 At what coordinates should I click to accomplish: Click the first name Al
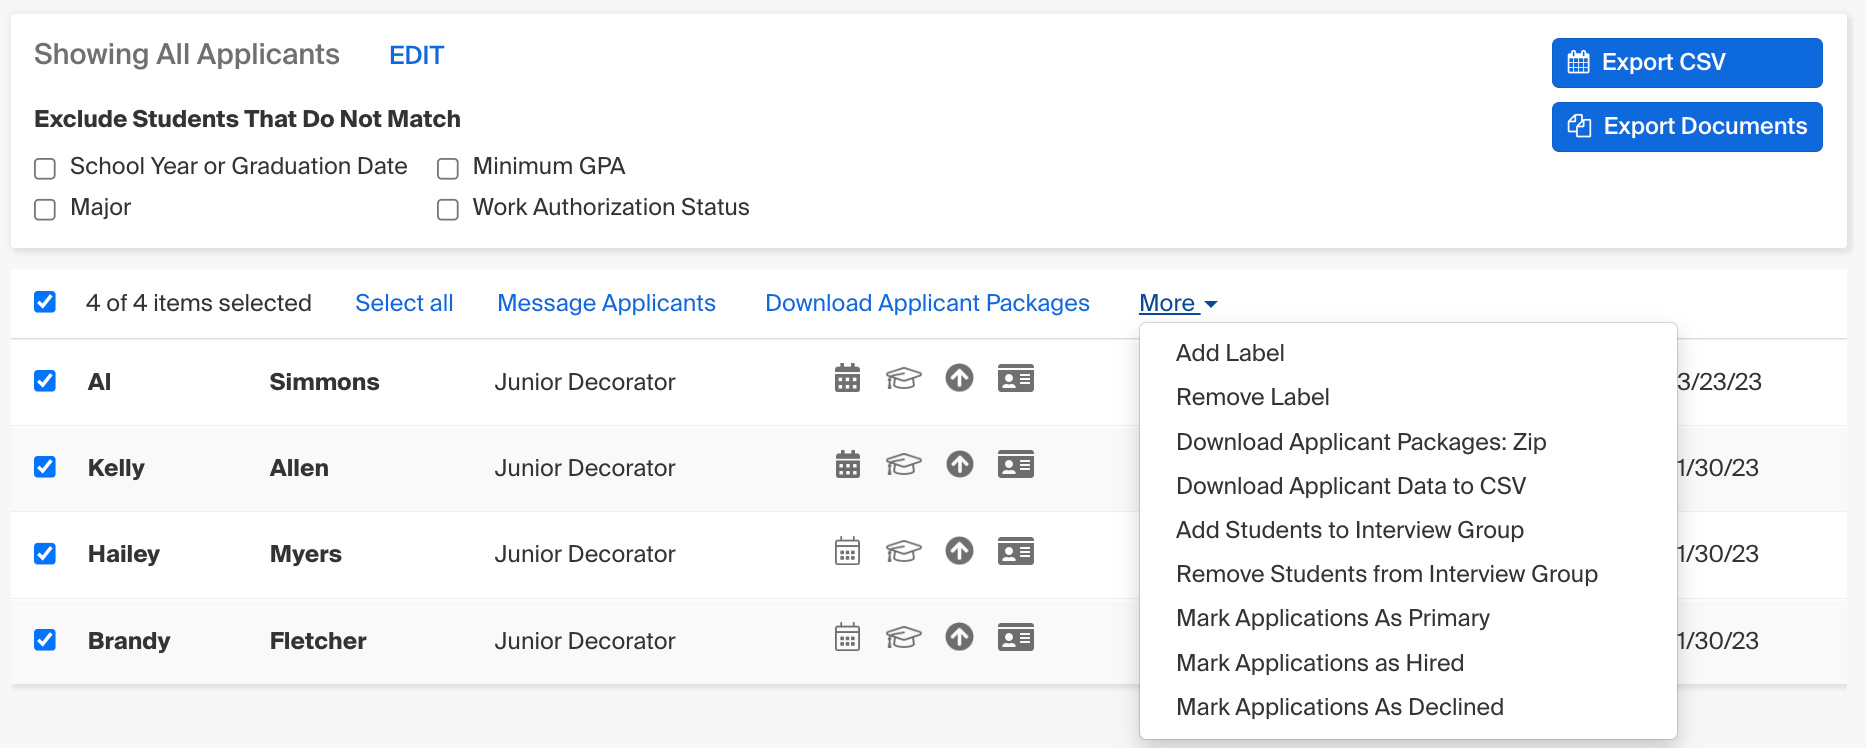[99, 382]
